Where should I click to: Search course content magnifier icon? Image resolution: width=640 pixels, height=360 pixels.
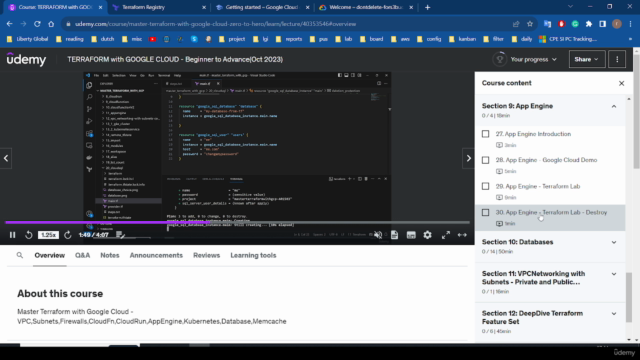pos(20,256)
